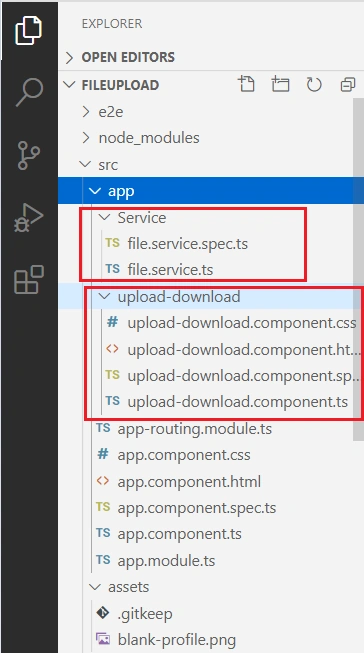
Task: Click the TS icon of app-routing.module.ts
Action: click(x=103, y=428)
